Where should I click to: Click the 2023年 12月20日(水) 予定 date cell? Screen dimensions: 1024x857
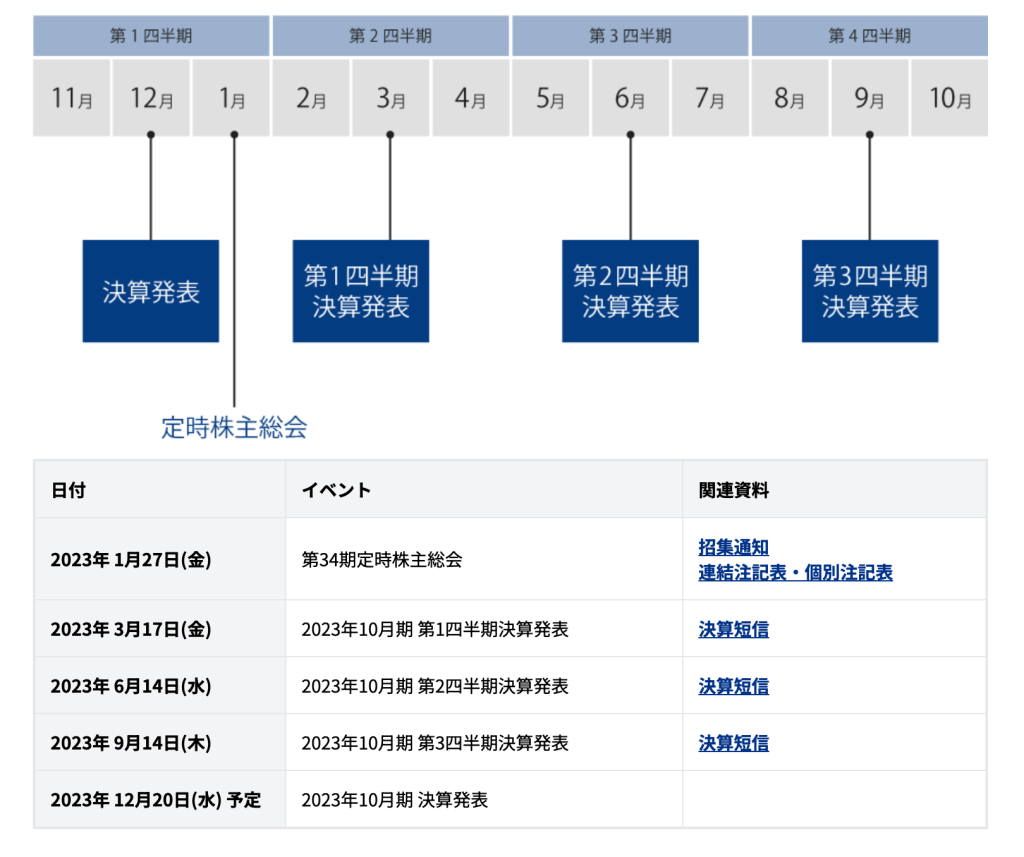[x=155, y=800]
